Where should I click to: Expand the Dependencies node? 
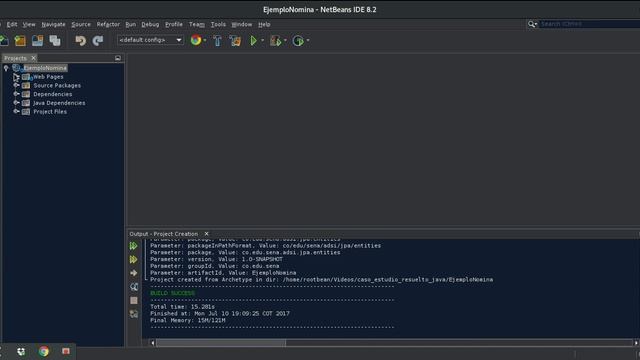[x=16, y=94]
